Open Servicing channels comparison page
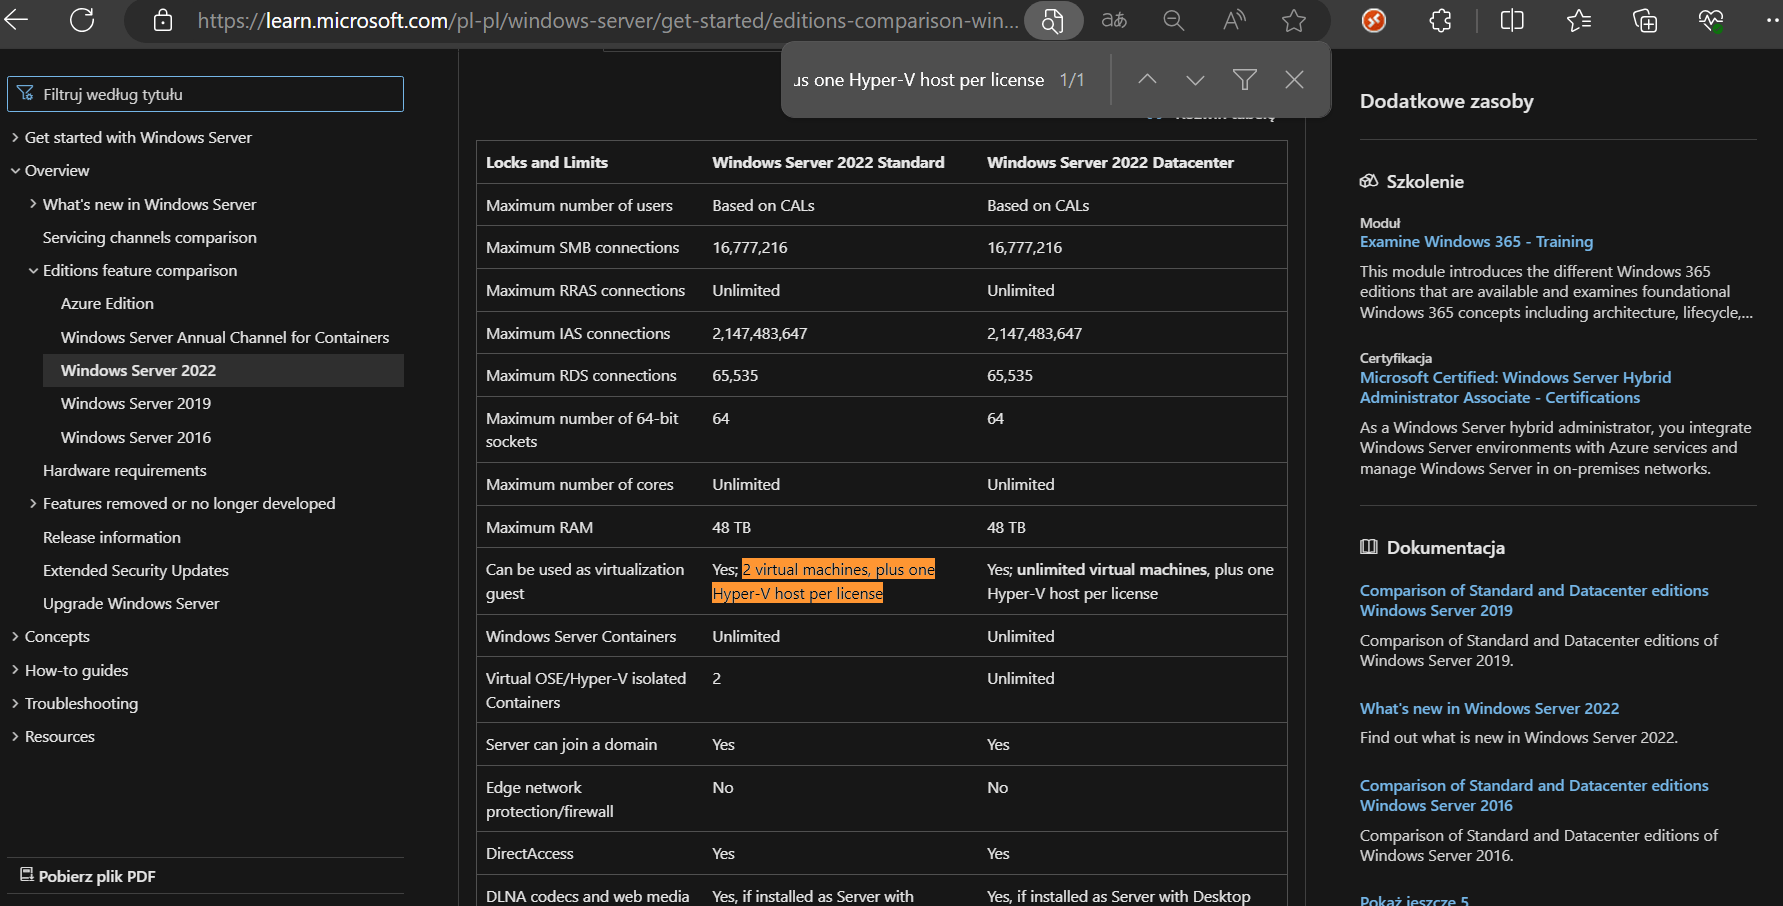1783x906 pixels. [x=150, y=238]
